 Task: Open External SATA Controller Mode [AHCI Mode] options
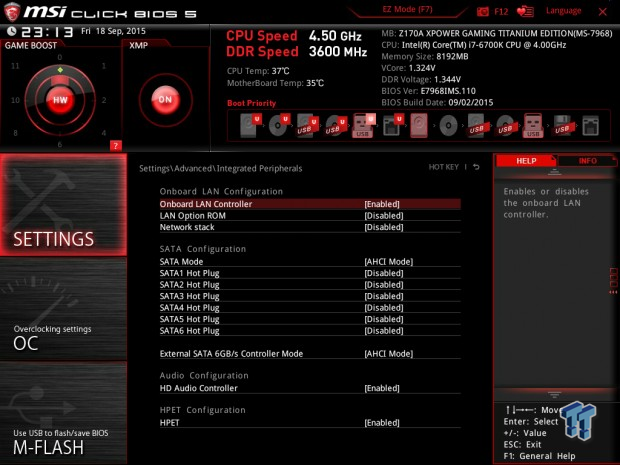coord(388,353)
